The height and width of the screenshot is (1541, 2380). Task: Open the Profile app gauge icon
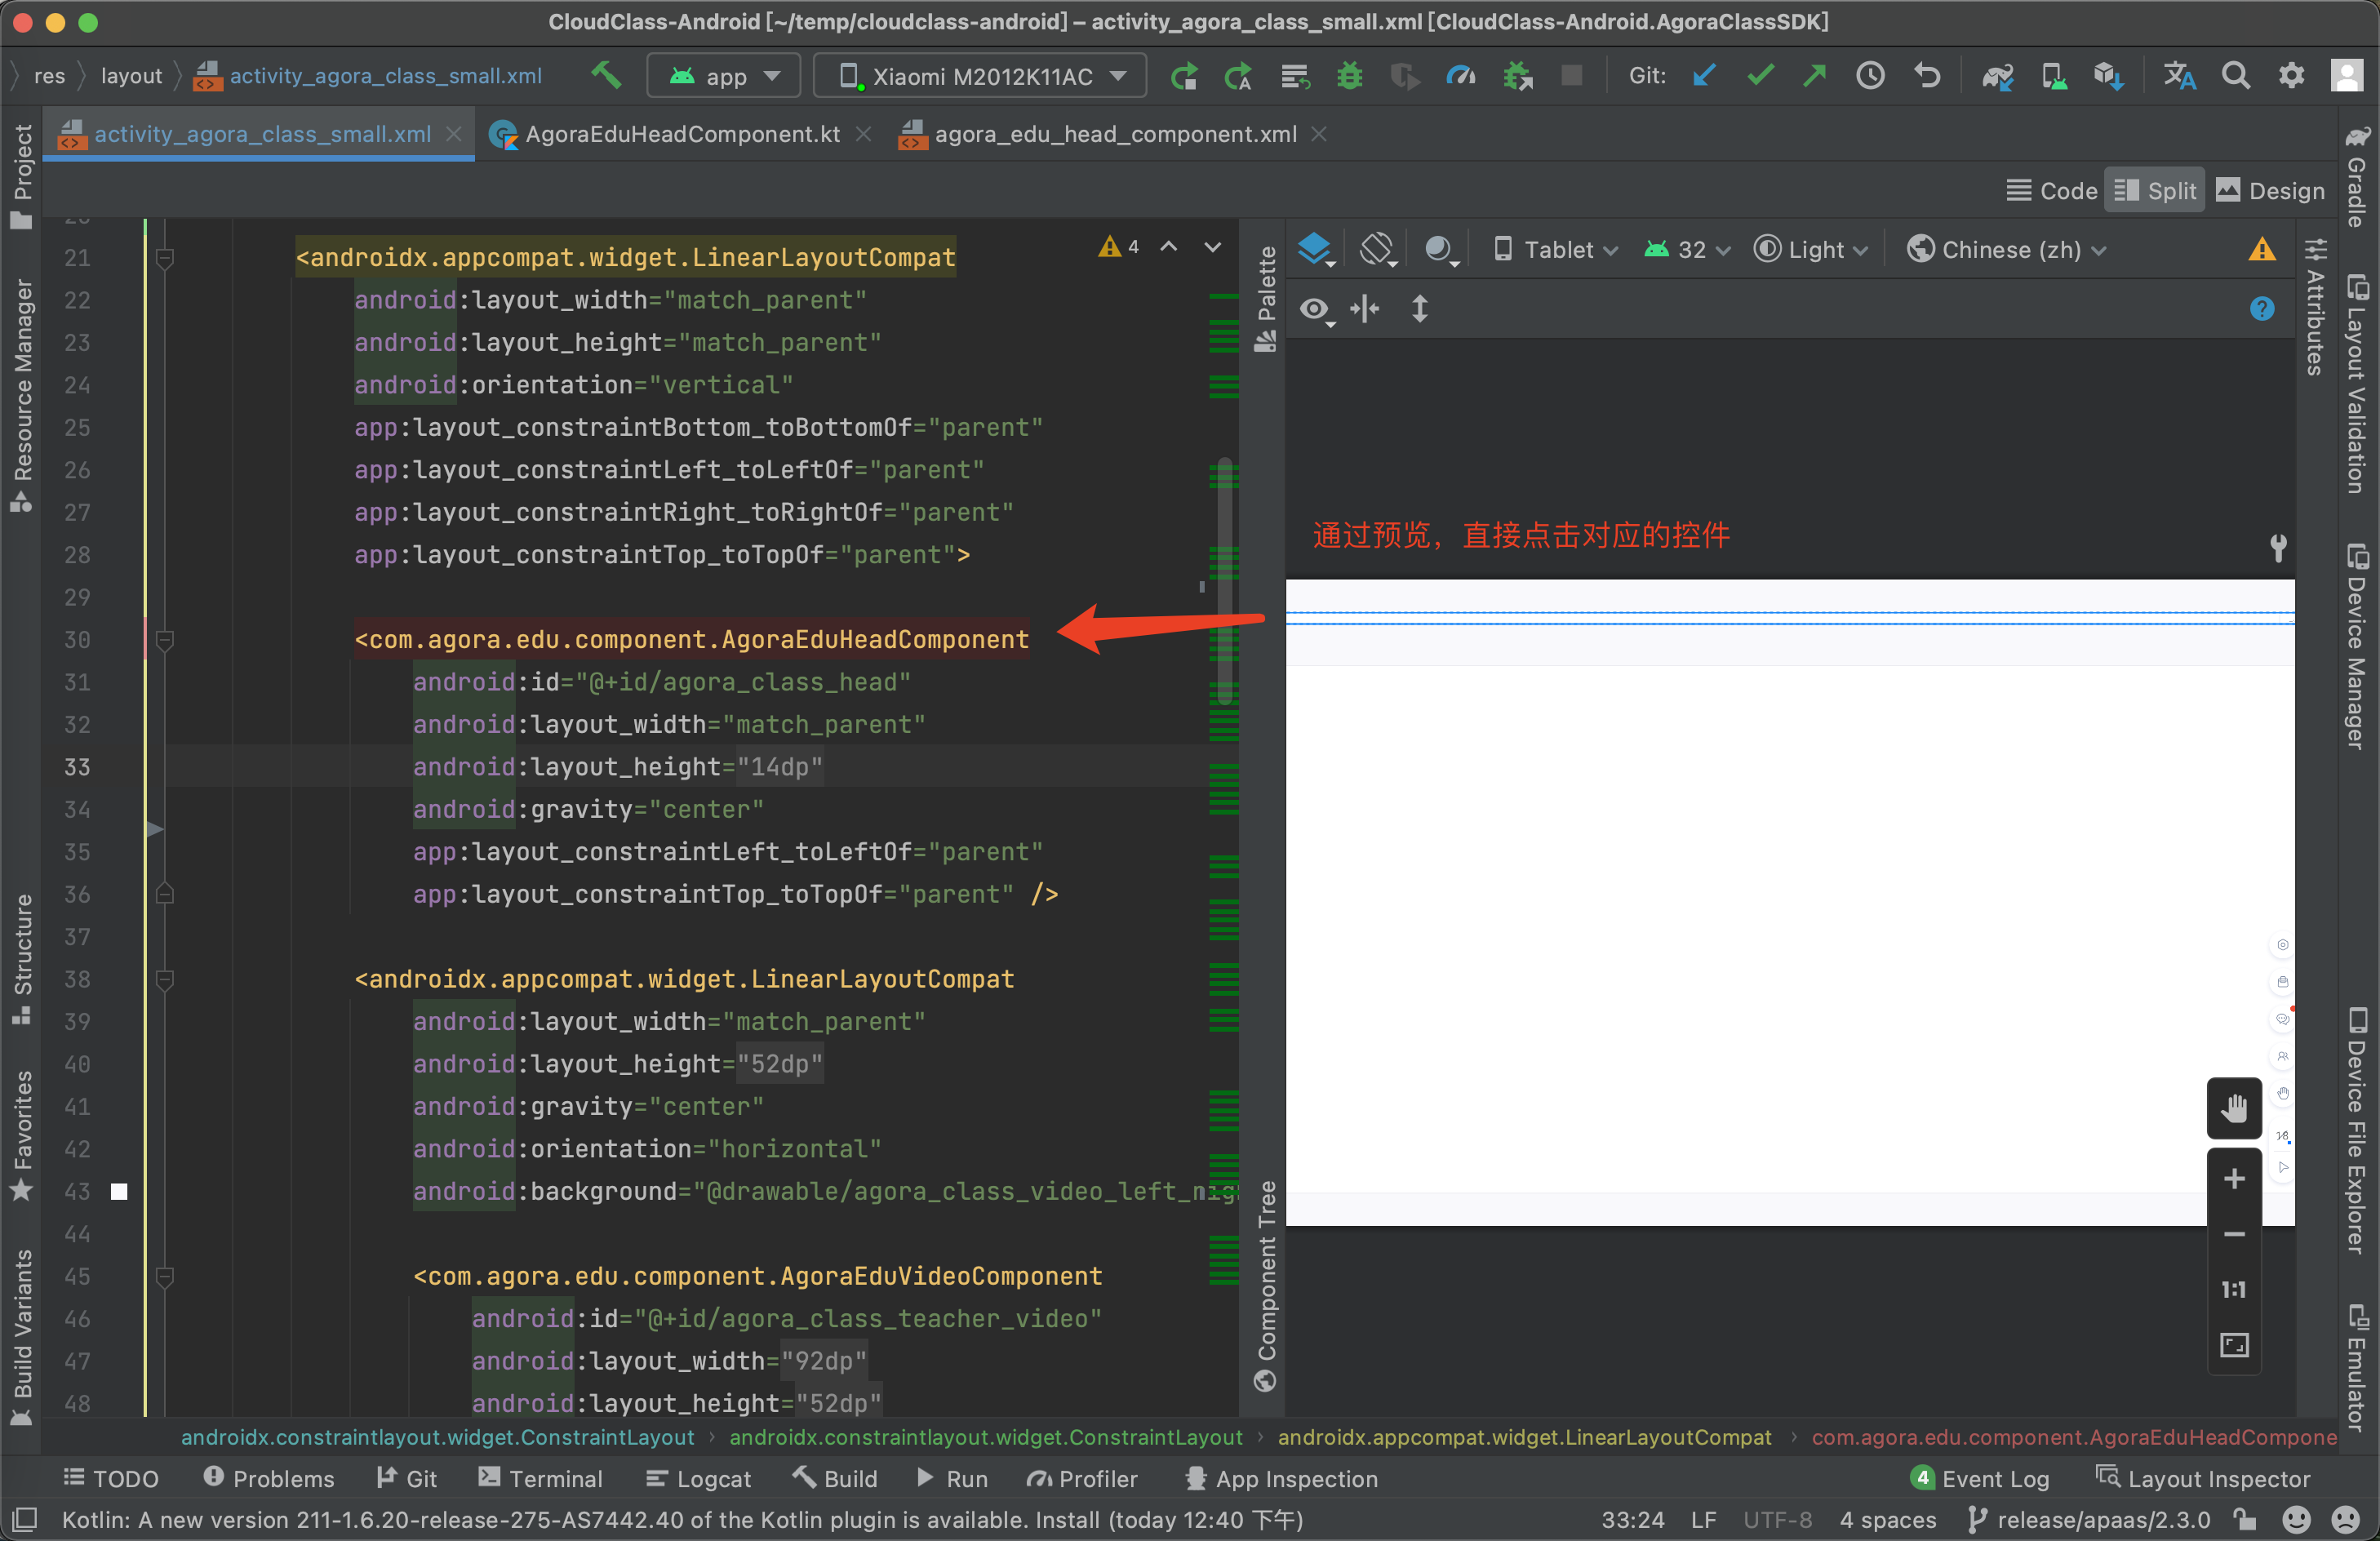(x=1461, y=76)
